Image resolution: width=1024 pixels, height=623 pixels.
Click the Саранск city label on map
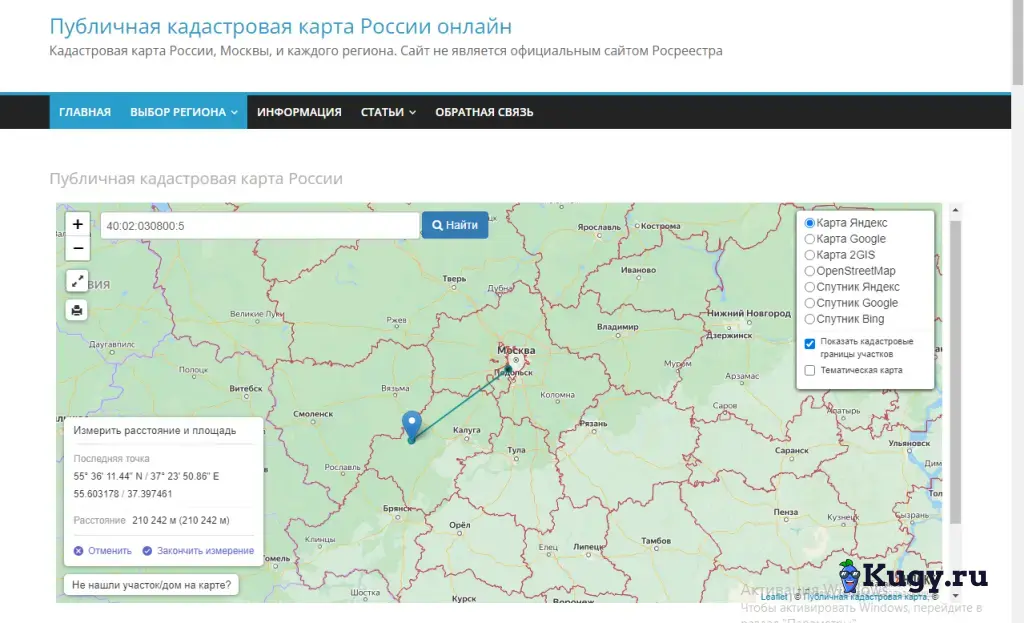pyautogui.click(x=792, y=450)
